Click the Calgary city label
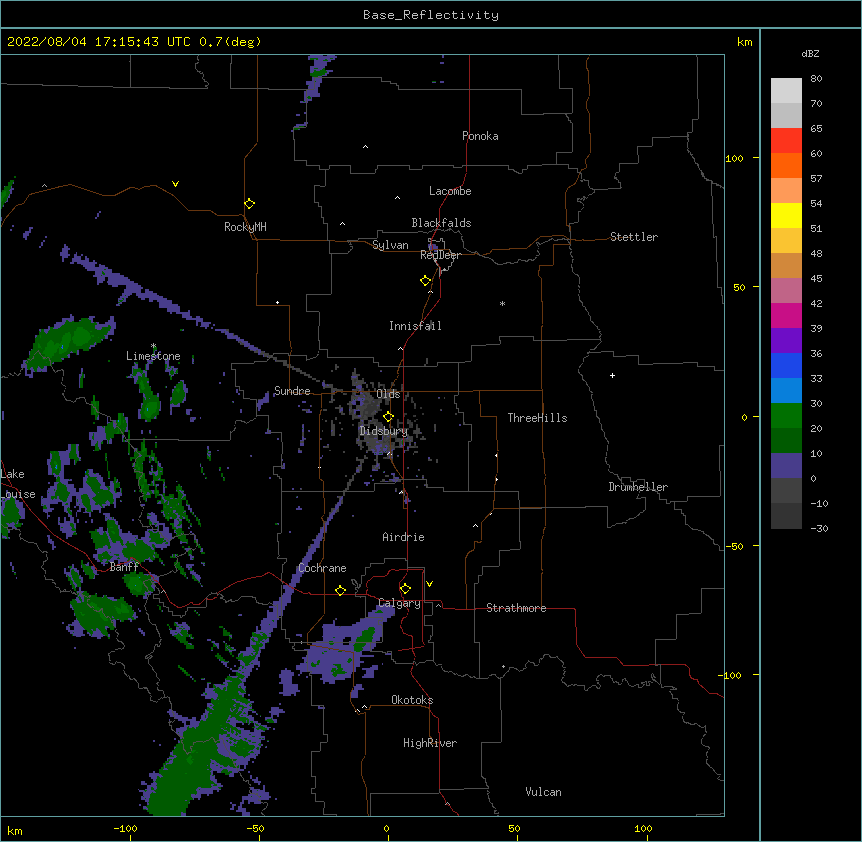 click(x=400, y=603)
